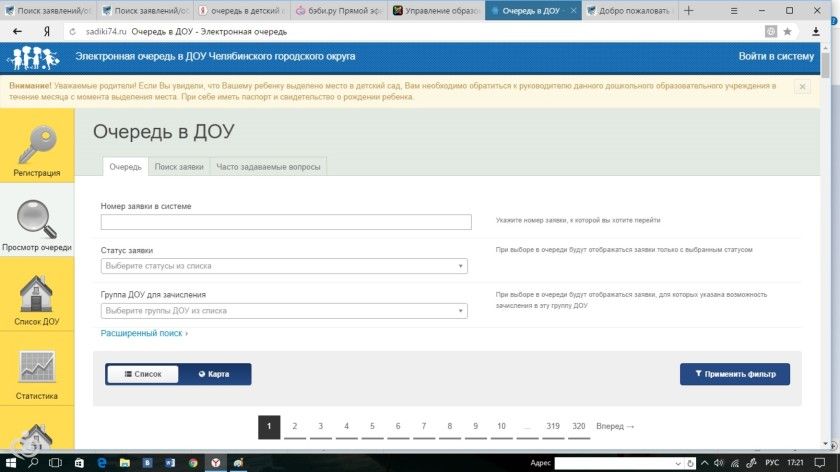Focus the Номер заявки в системе field
840x472 pixels.
click(x=286, y=222)
